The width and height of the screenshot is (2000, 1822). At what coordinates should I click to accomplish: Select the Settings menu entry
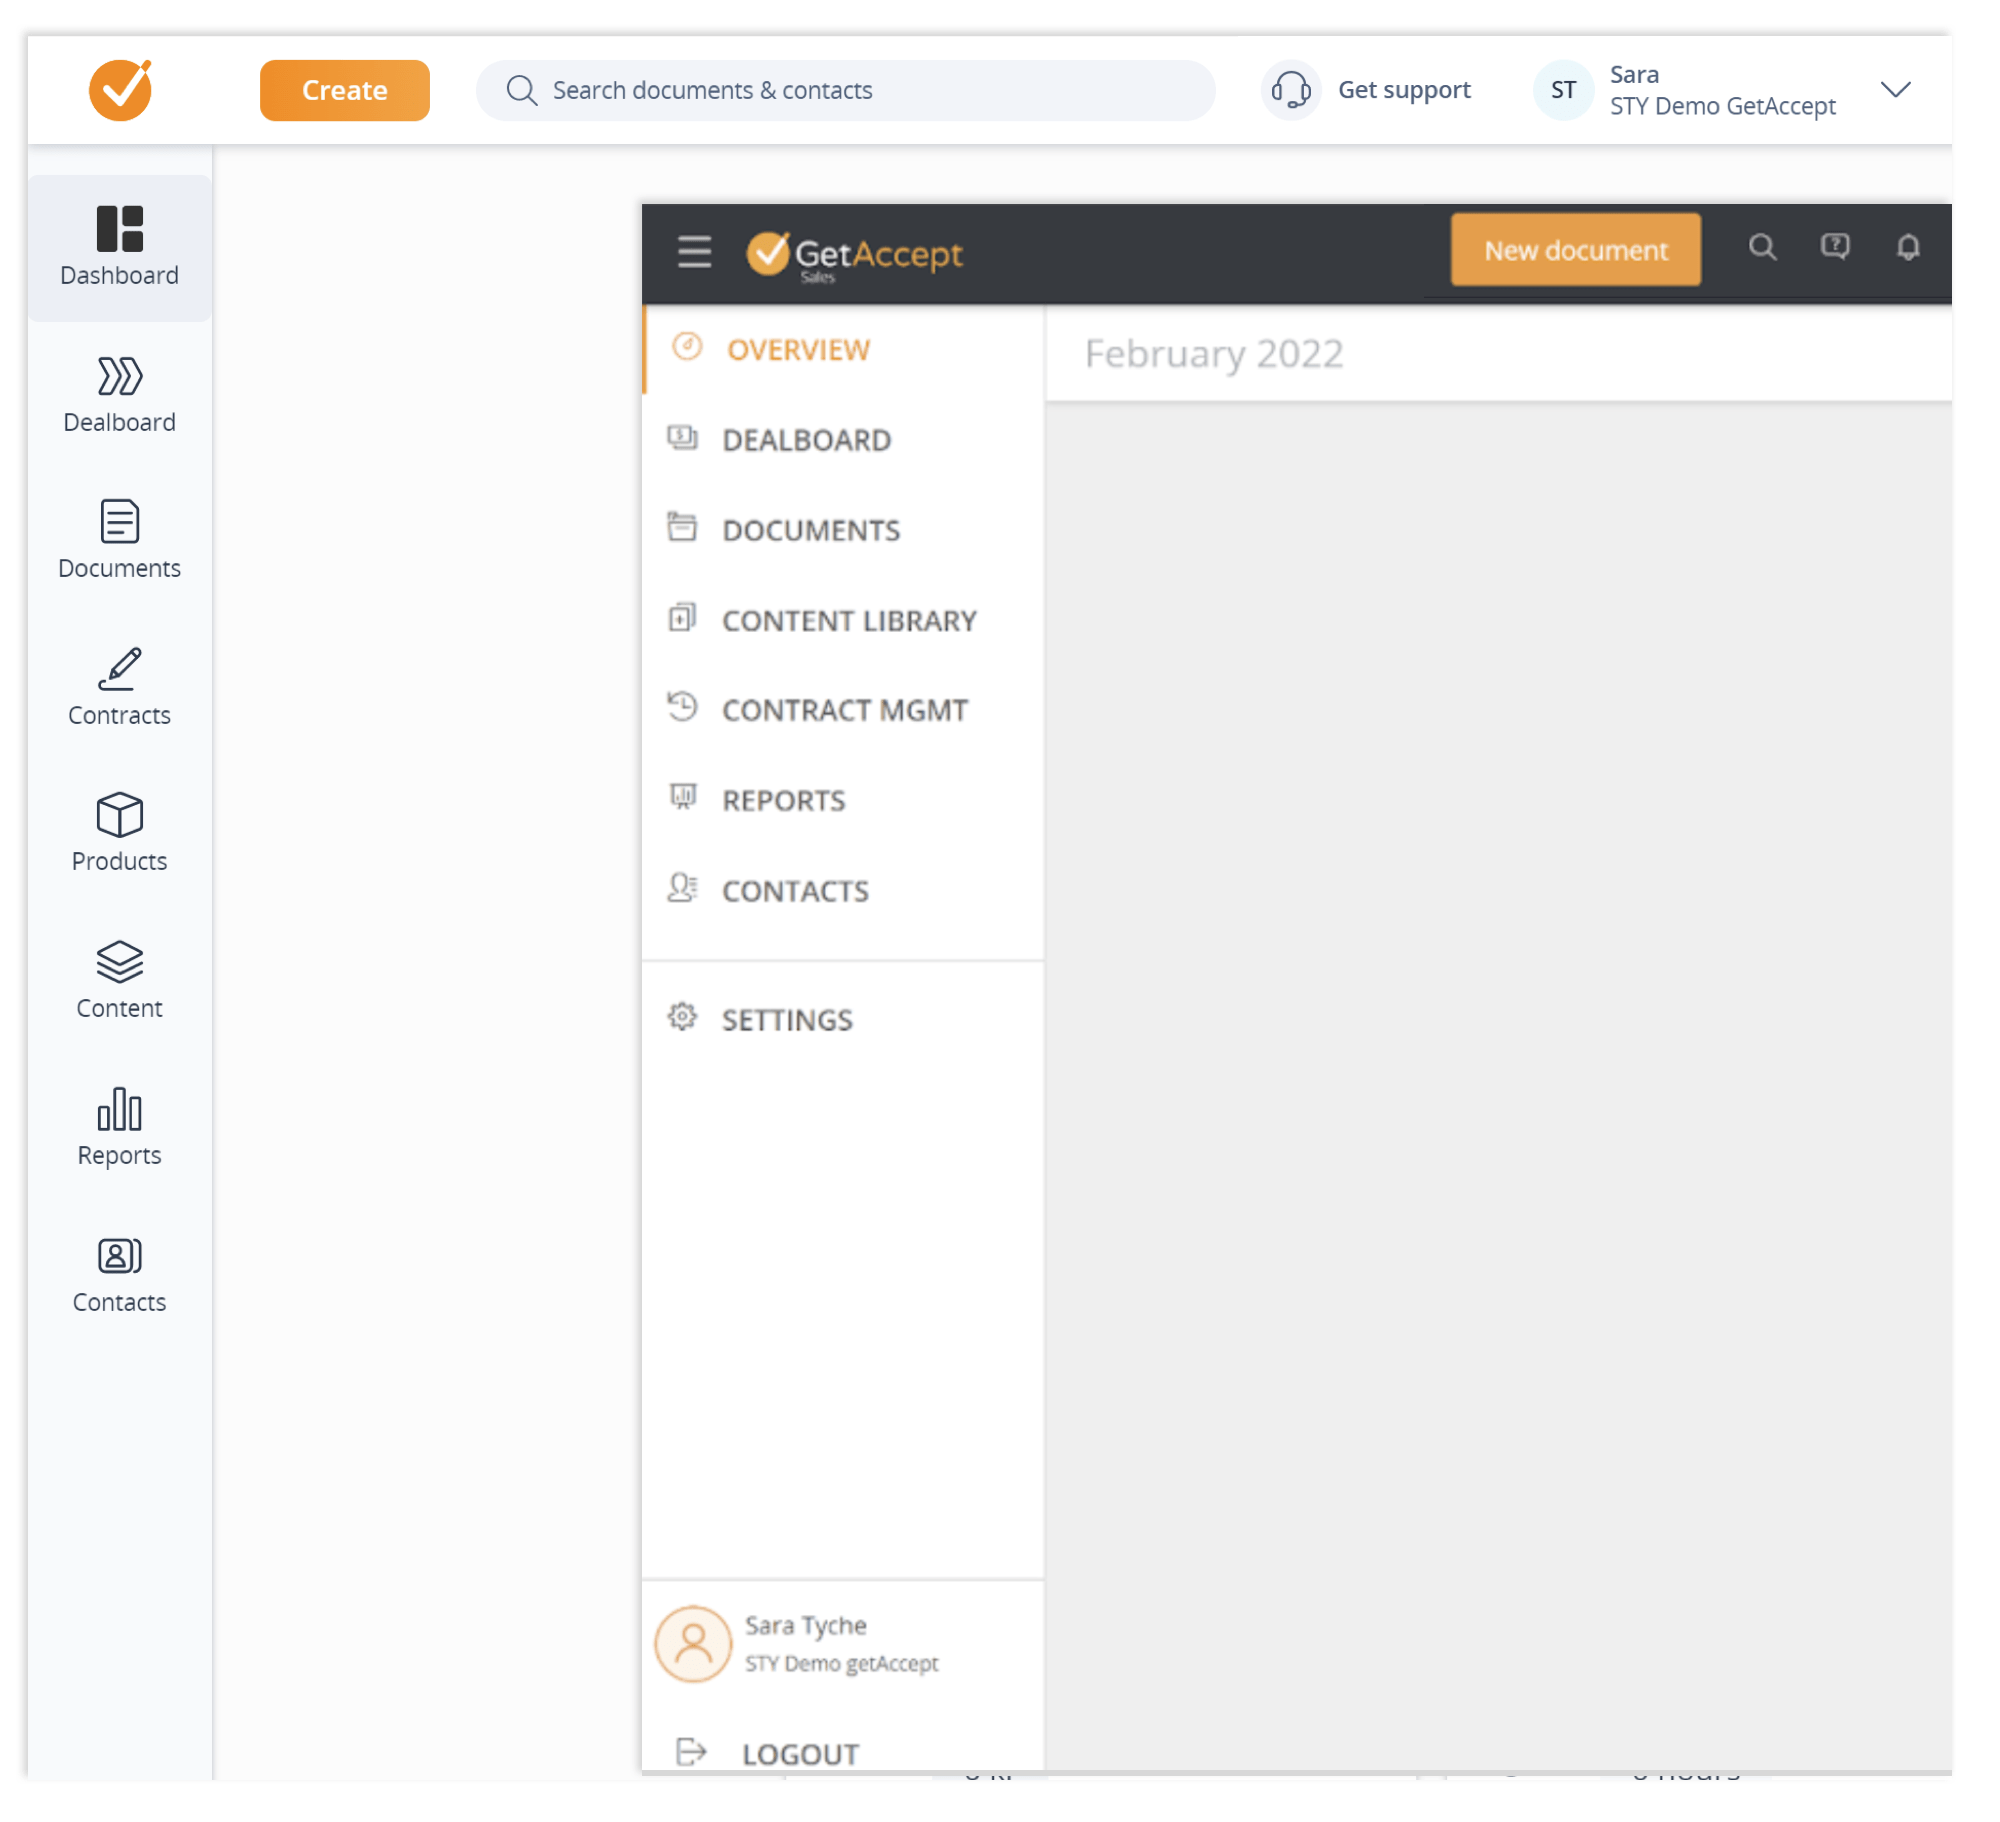788,1019
